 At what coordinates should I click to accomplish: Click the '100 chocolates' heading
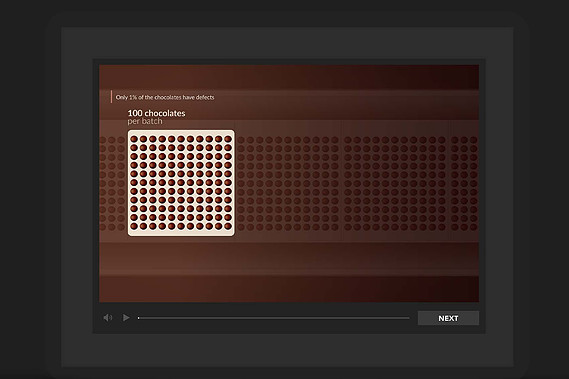(156, 113)
